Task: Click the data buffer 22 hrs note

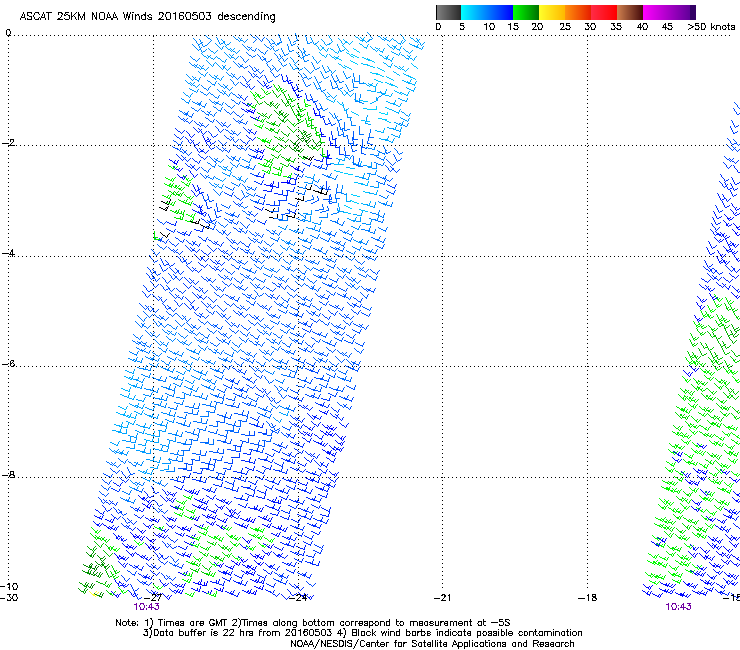Action: pyautogui.click(x=362, y=633)
